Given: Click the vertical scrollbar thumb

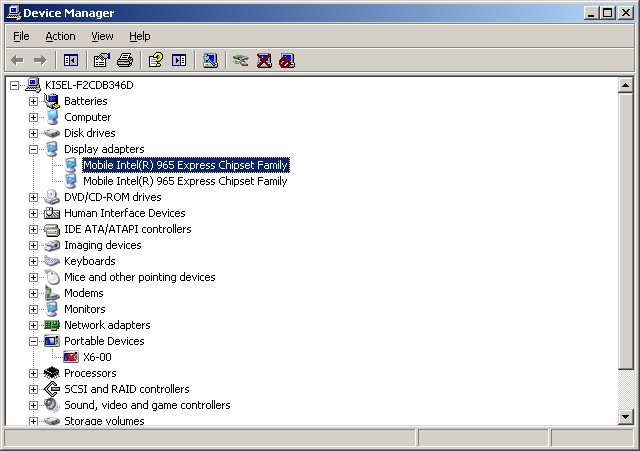Looking at the screenshot, I should click(x=625, y=231).
